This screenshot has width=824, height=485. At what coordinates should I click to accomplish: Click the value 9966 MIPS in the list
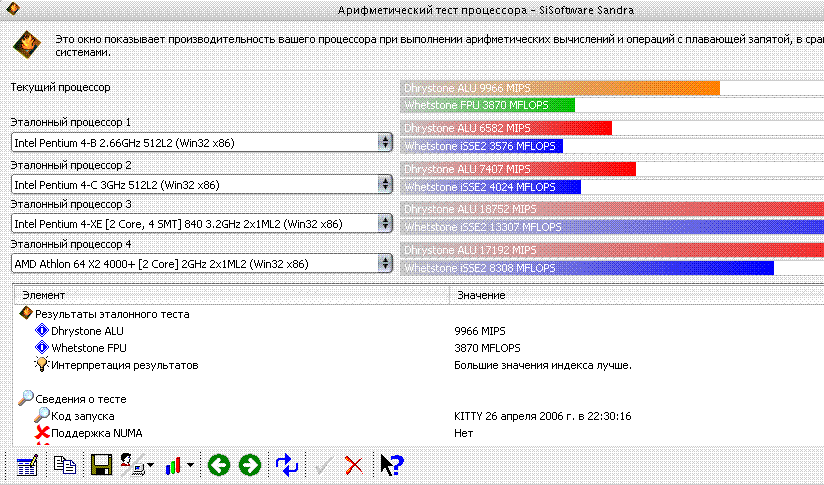480,331
